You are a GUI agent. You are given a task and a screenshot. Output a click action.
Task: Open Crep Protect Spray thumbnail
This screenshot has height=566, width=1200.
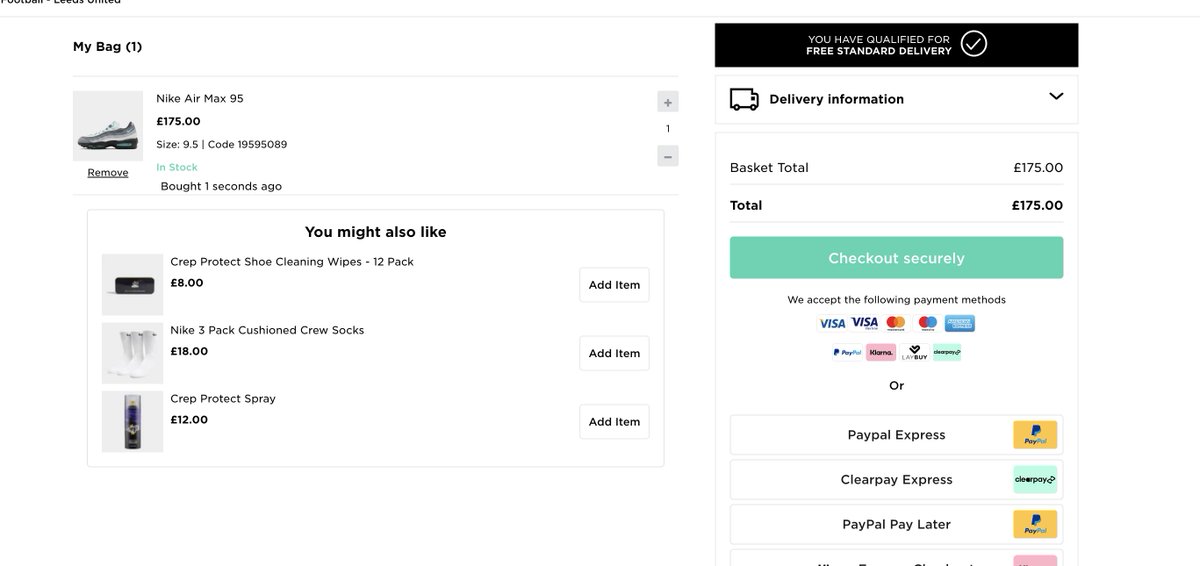pos(132,422)
